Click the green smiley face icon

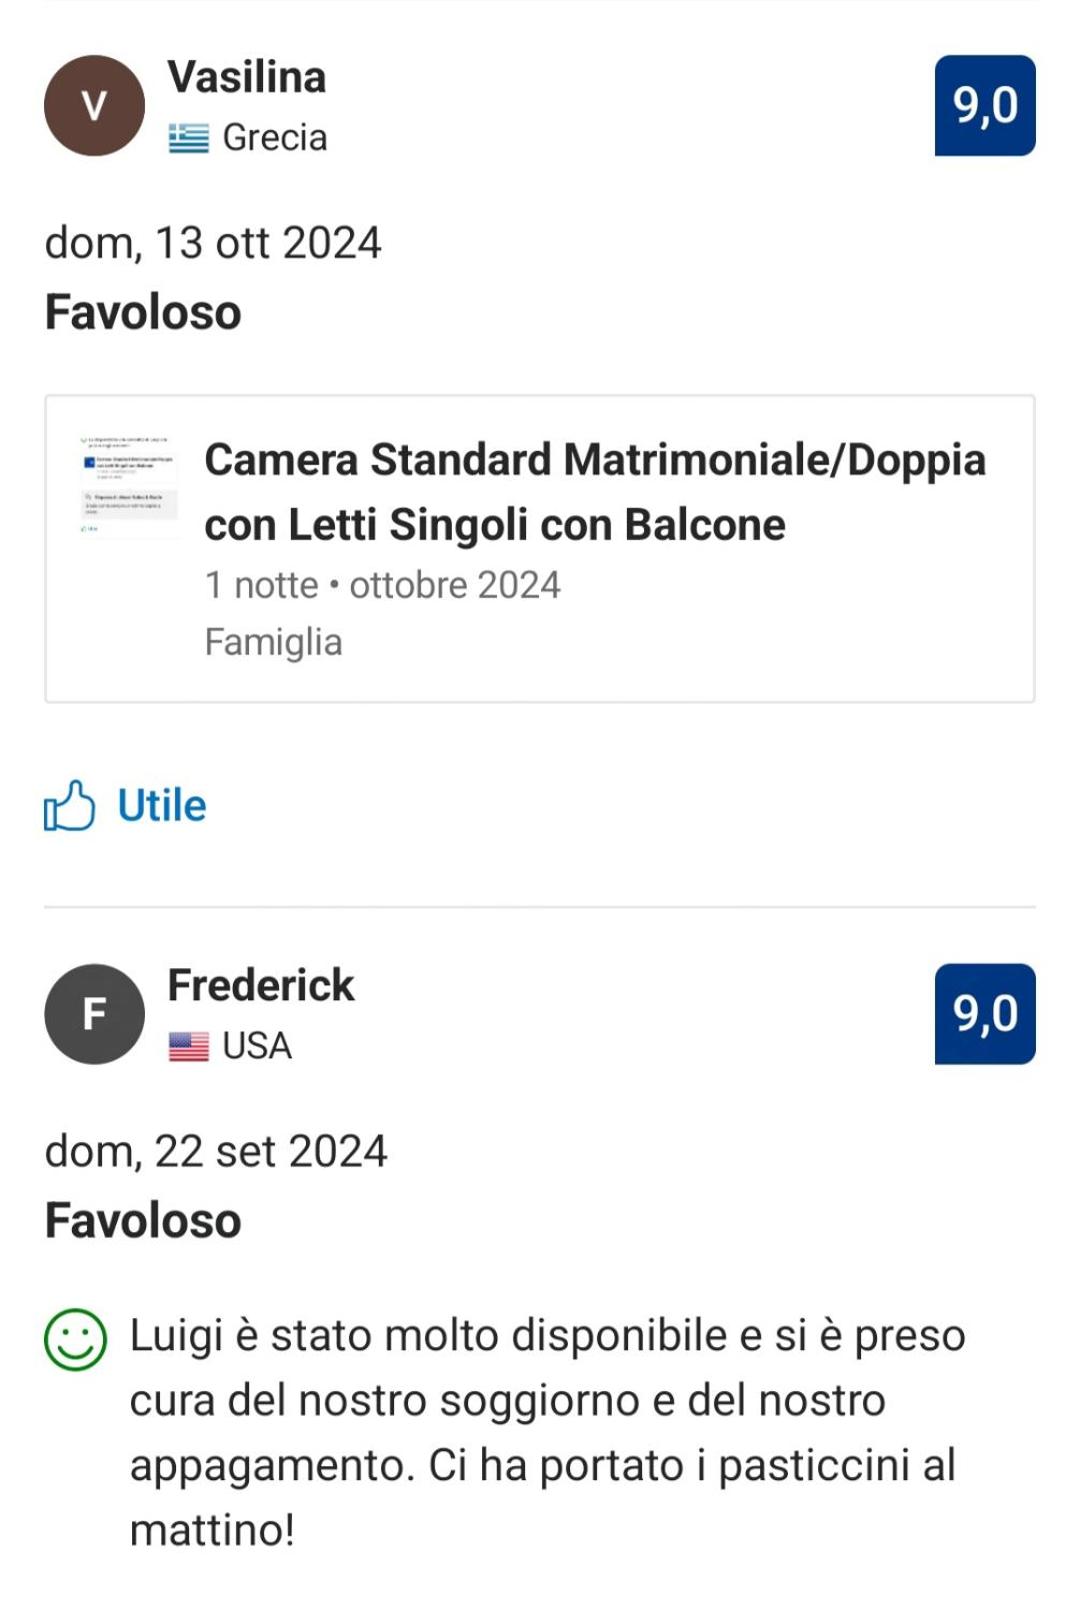pyautogui.click(x=75, y=1339)
